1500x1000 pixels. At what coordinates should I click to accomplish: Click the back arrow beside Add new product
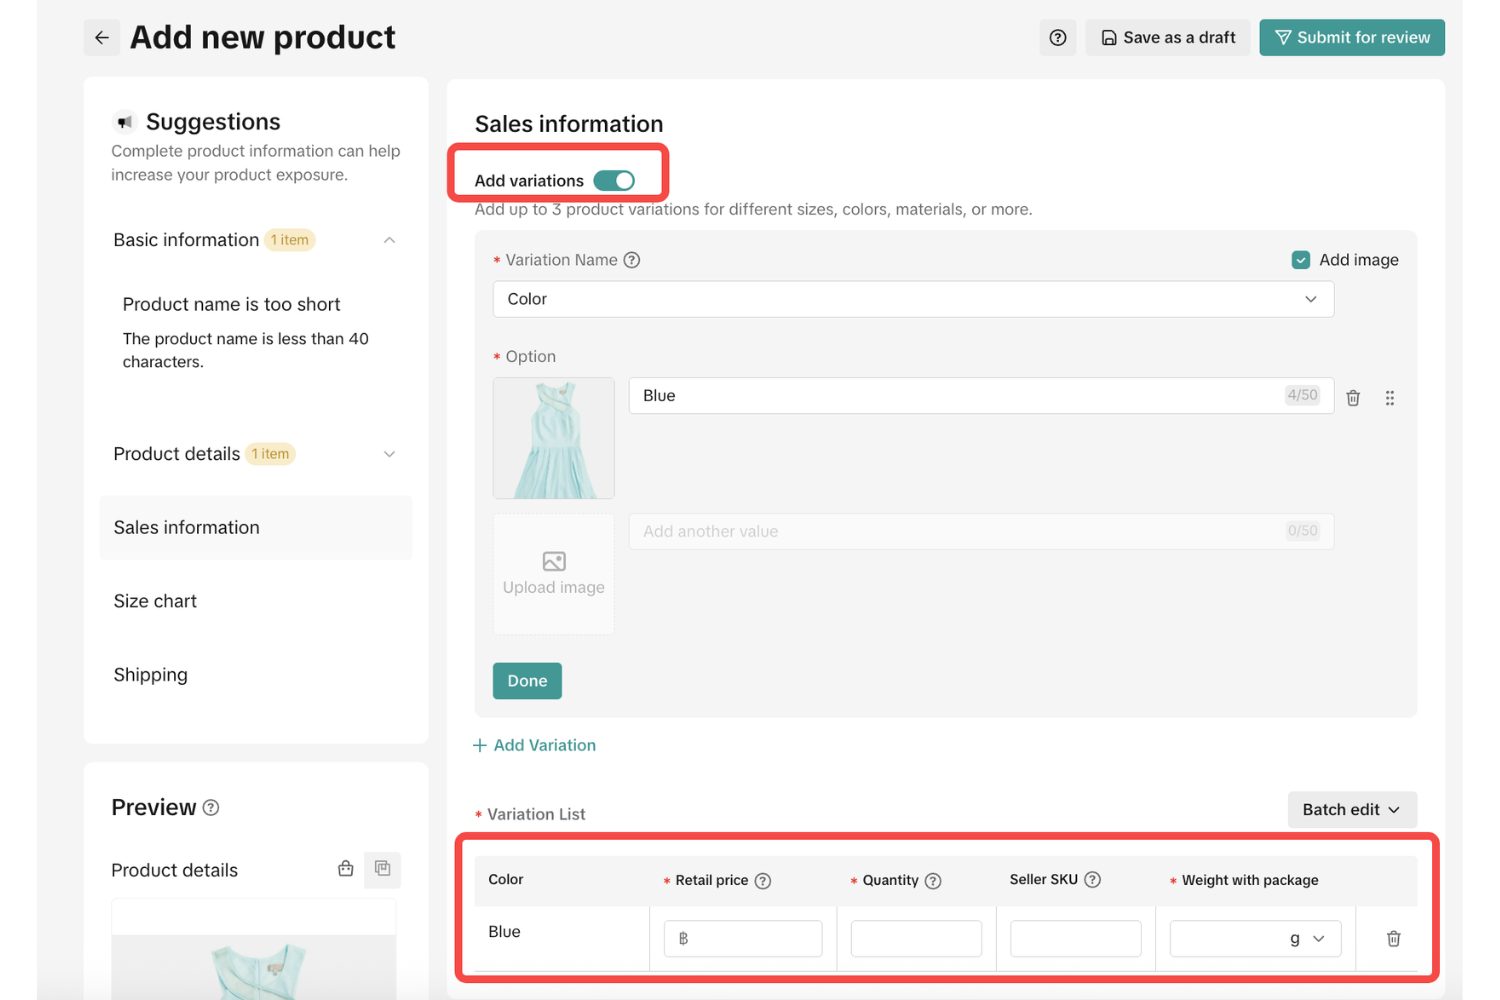102,38
